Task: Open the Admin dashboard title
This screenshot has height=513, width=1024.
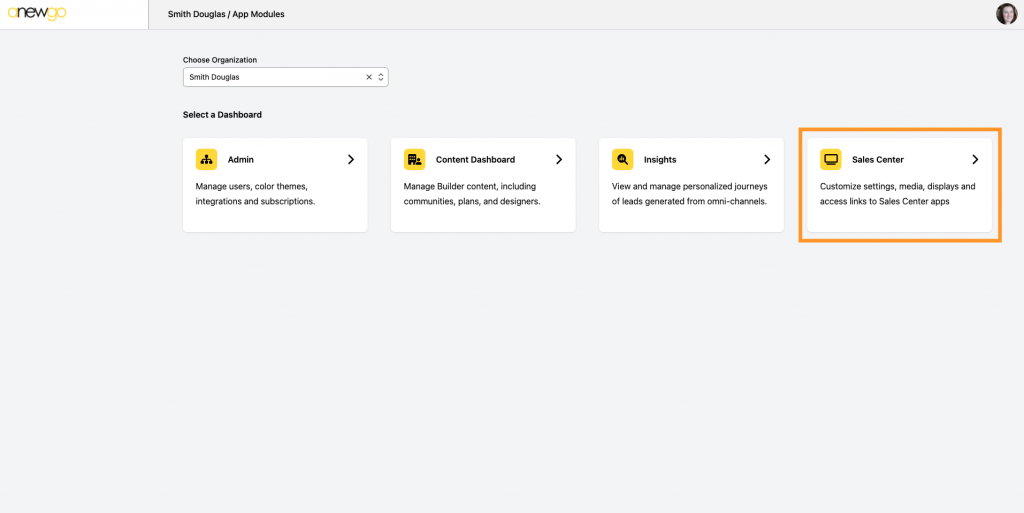Action: 241,159
